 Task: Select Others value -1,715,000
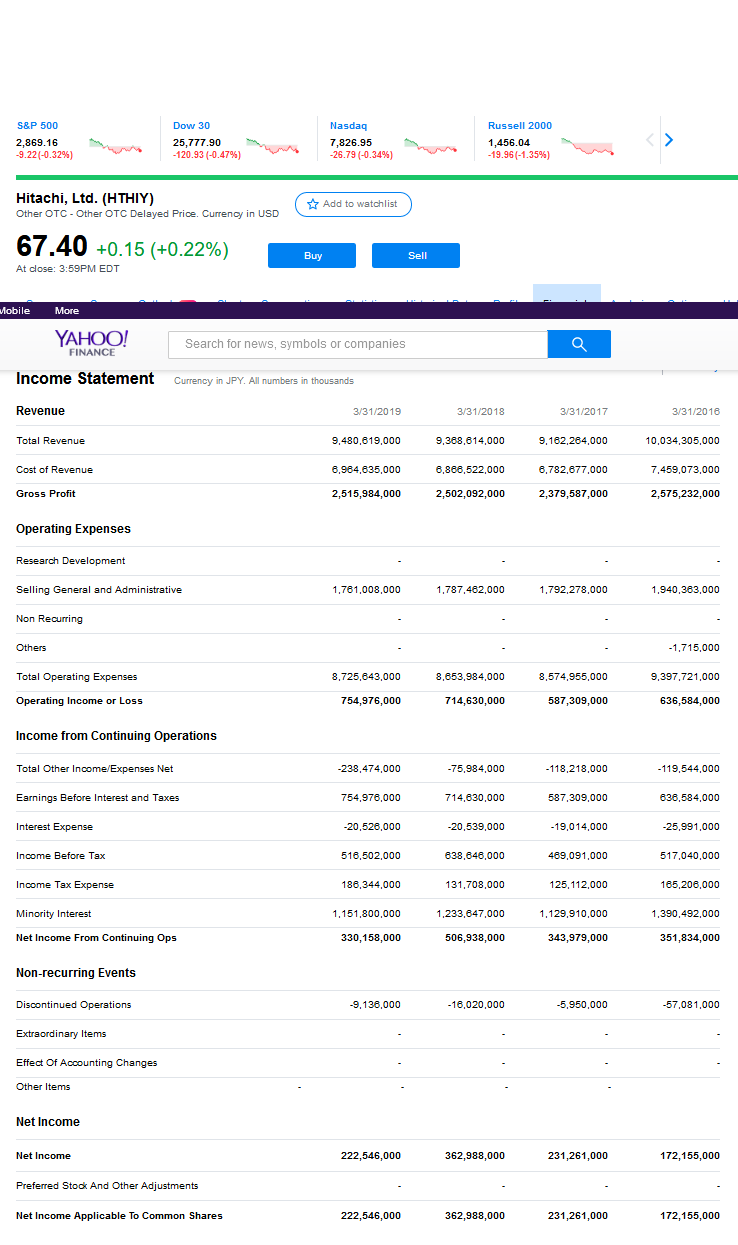tap(694, 648)
